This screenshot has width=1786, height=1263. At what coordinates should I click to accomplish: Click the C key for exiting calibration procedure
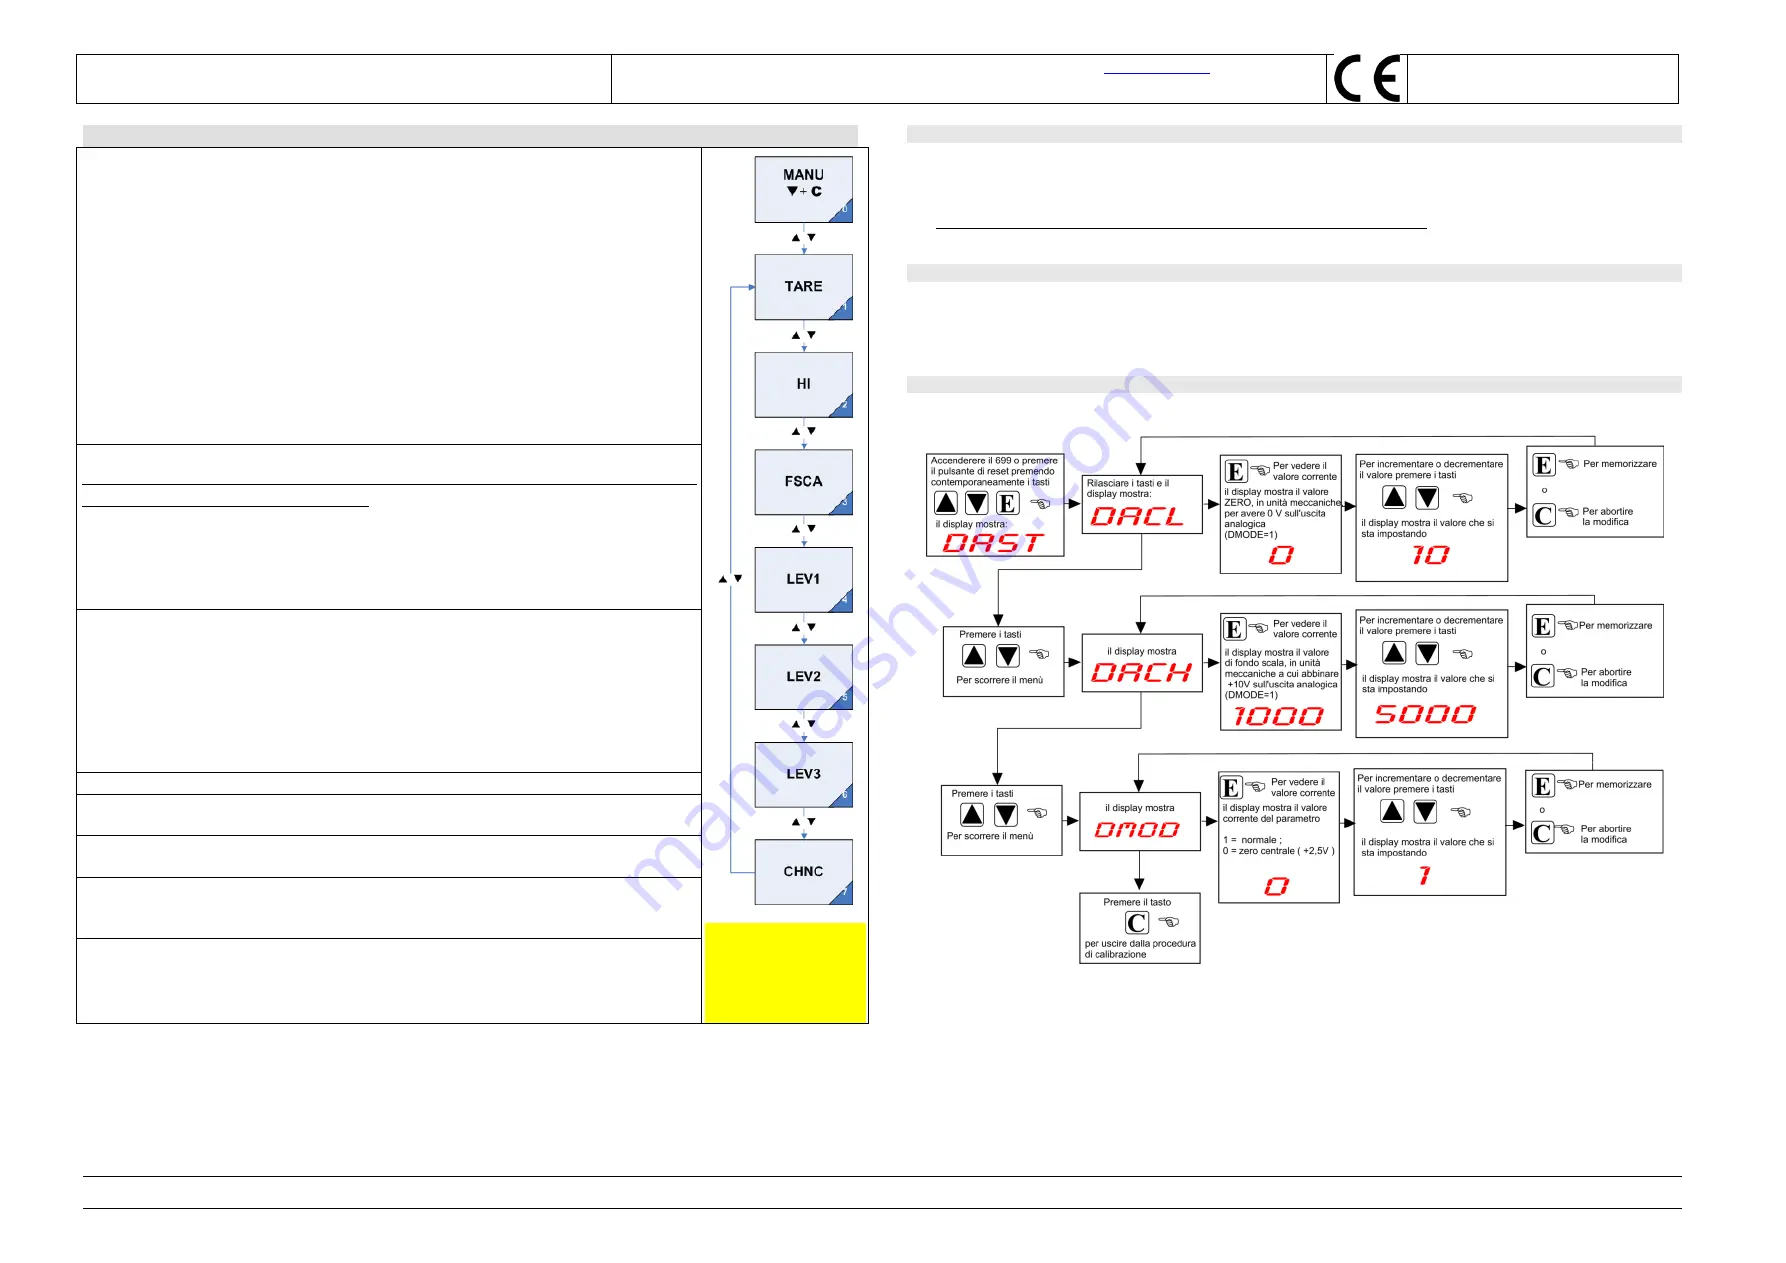pyautogui.click(x=1137, y=923)
